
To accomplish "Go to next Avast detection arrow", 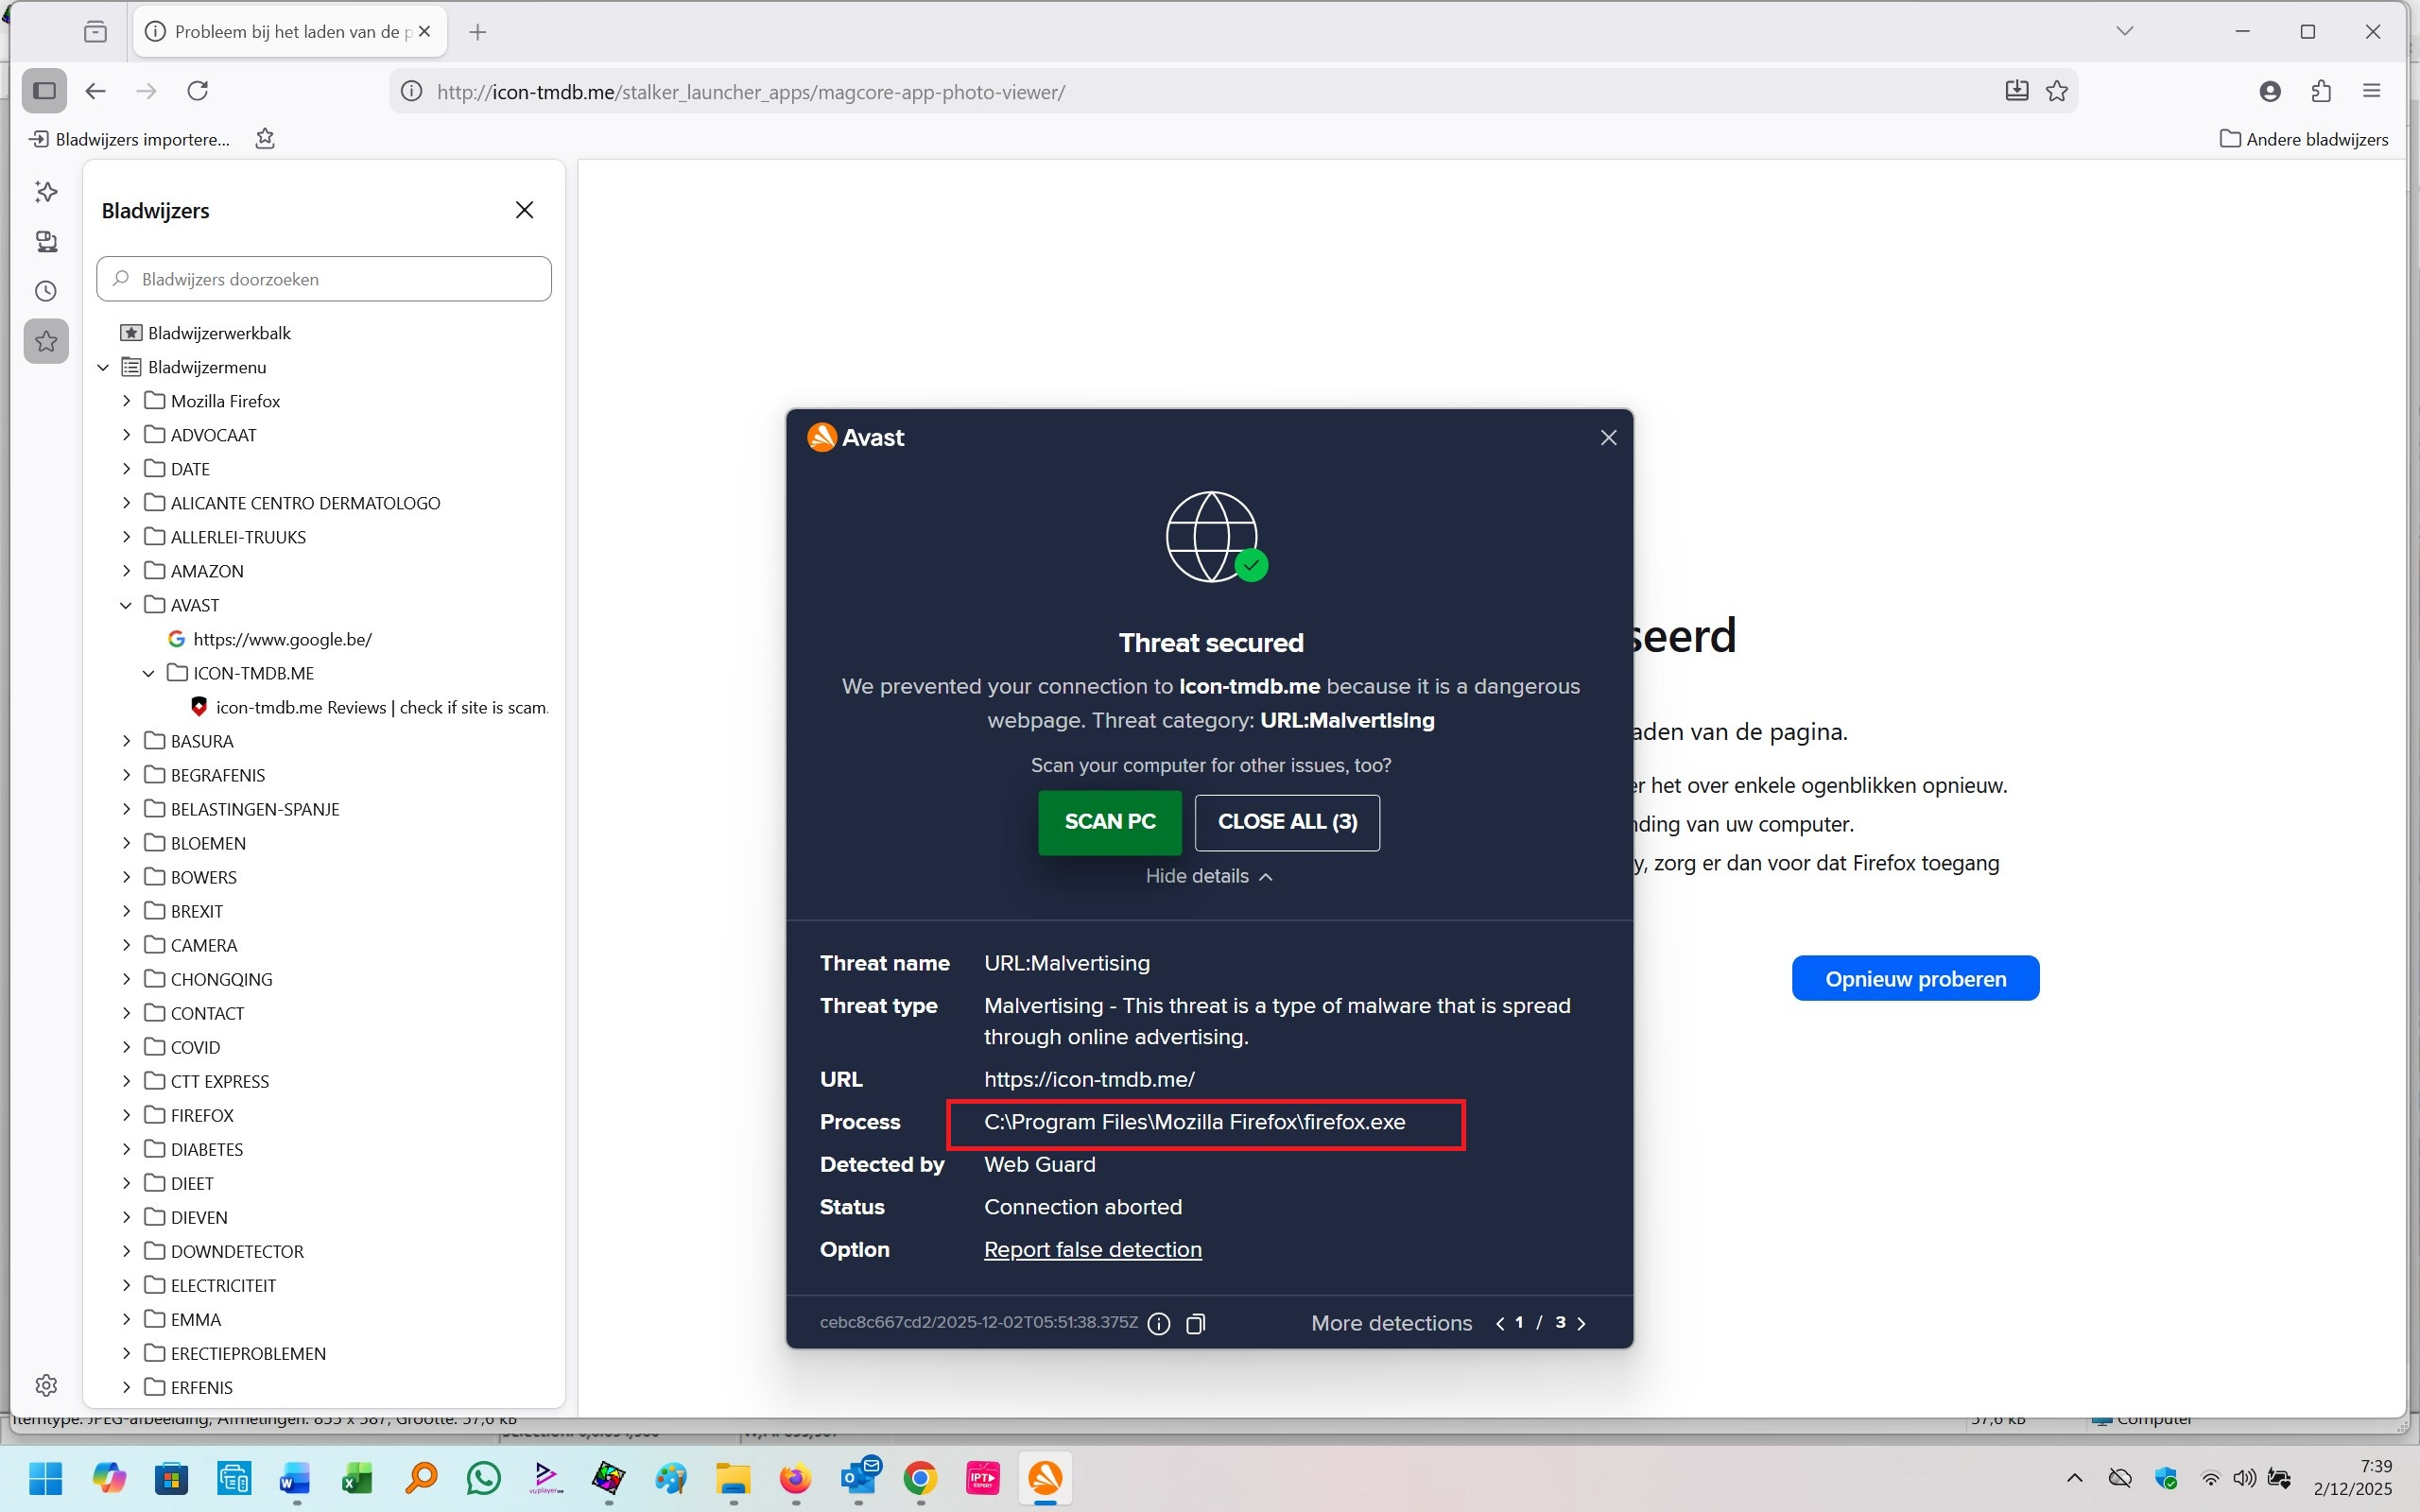I will tap(1581, 1323).
